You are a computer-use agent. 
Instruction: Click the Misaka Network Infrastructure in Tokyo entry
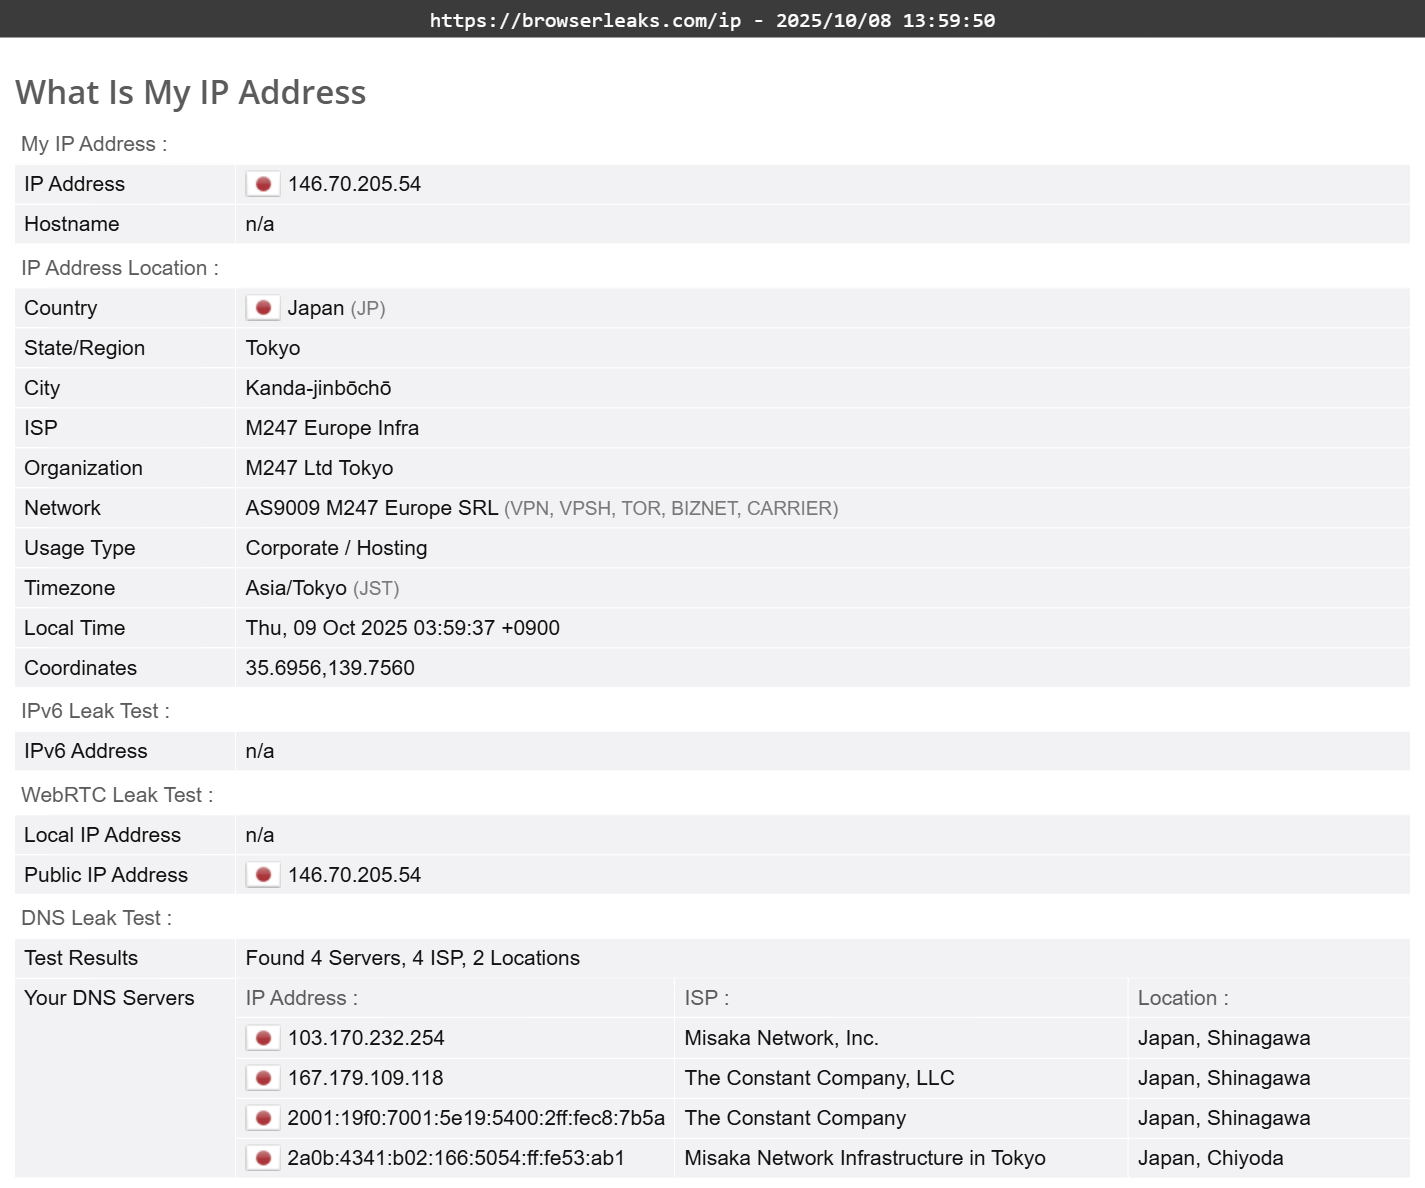pos(864,1158)
